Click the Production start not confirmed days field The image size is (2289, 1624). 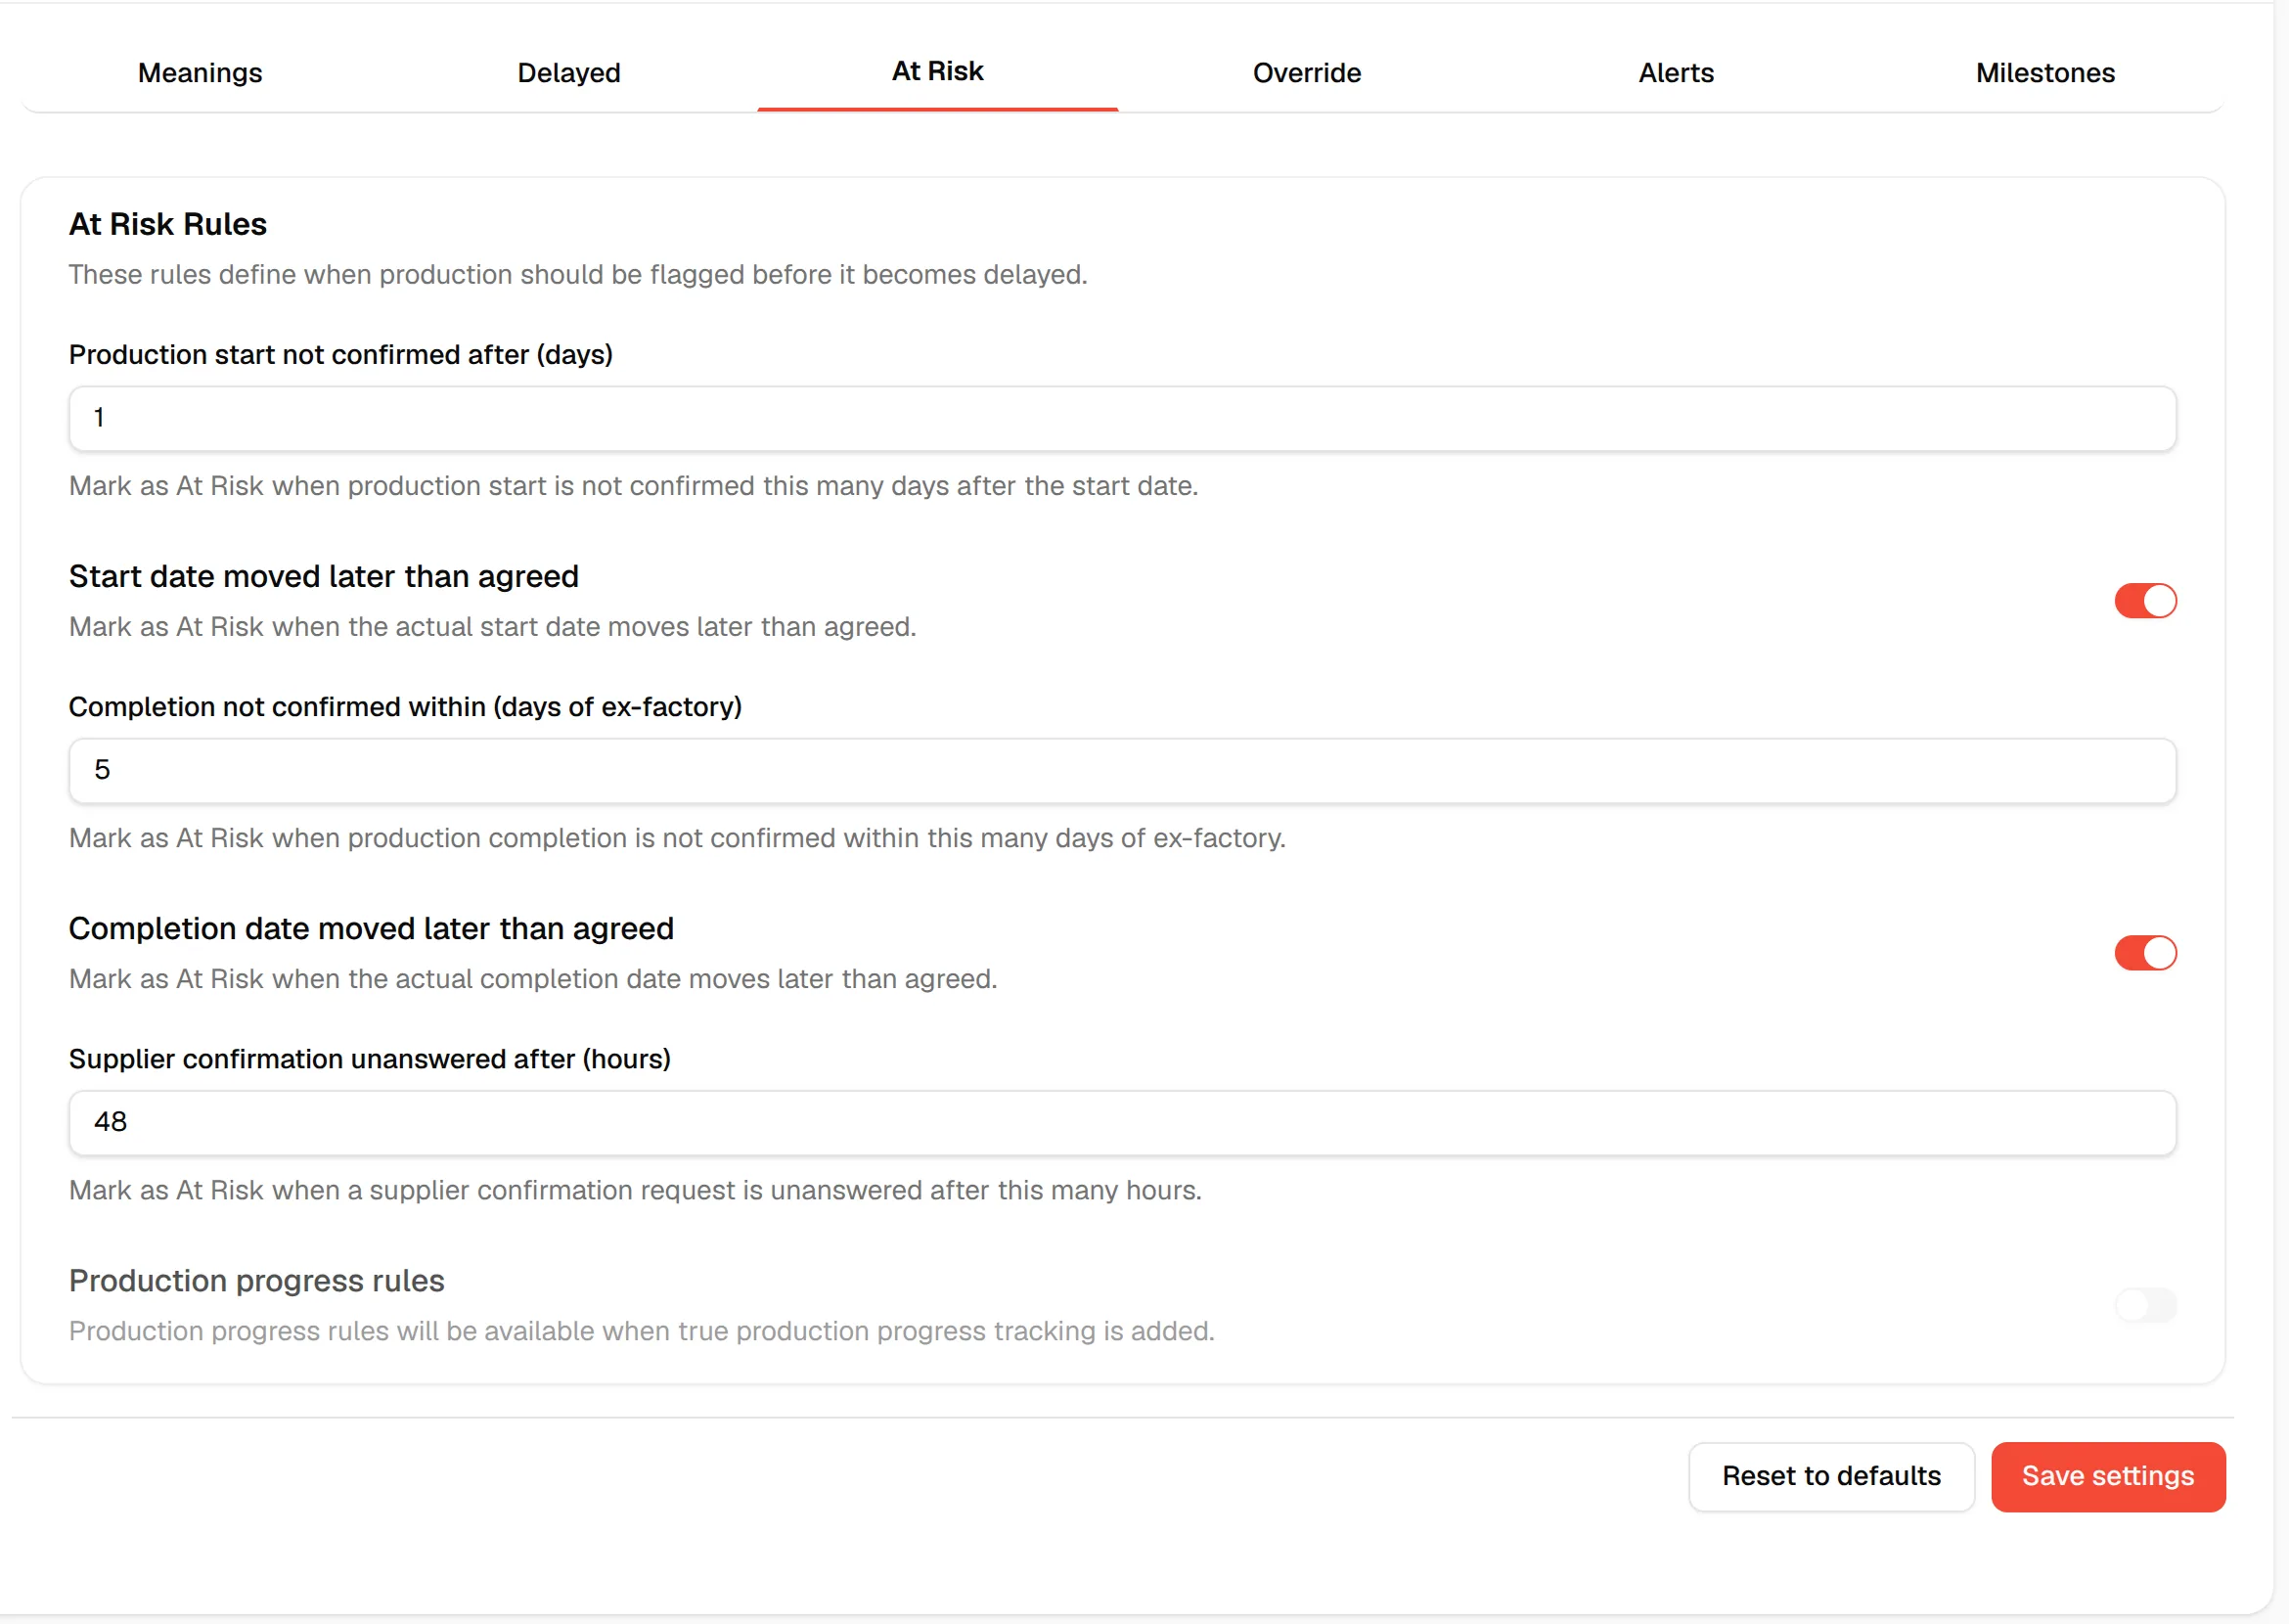[x=1122, y=418]
